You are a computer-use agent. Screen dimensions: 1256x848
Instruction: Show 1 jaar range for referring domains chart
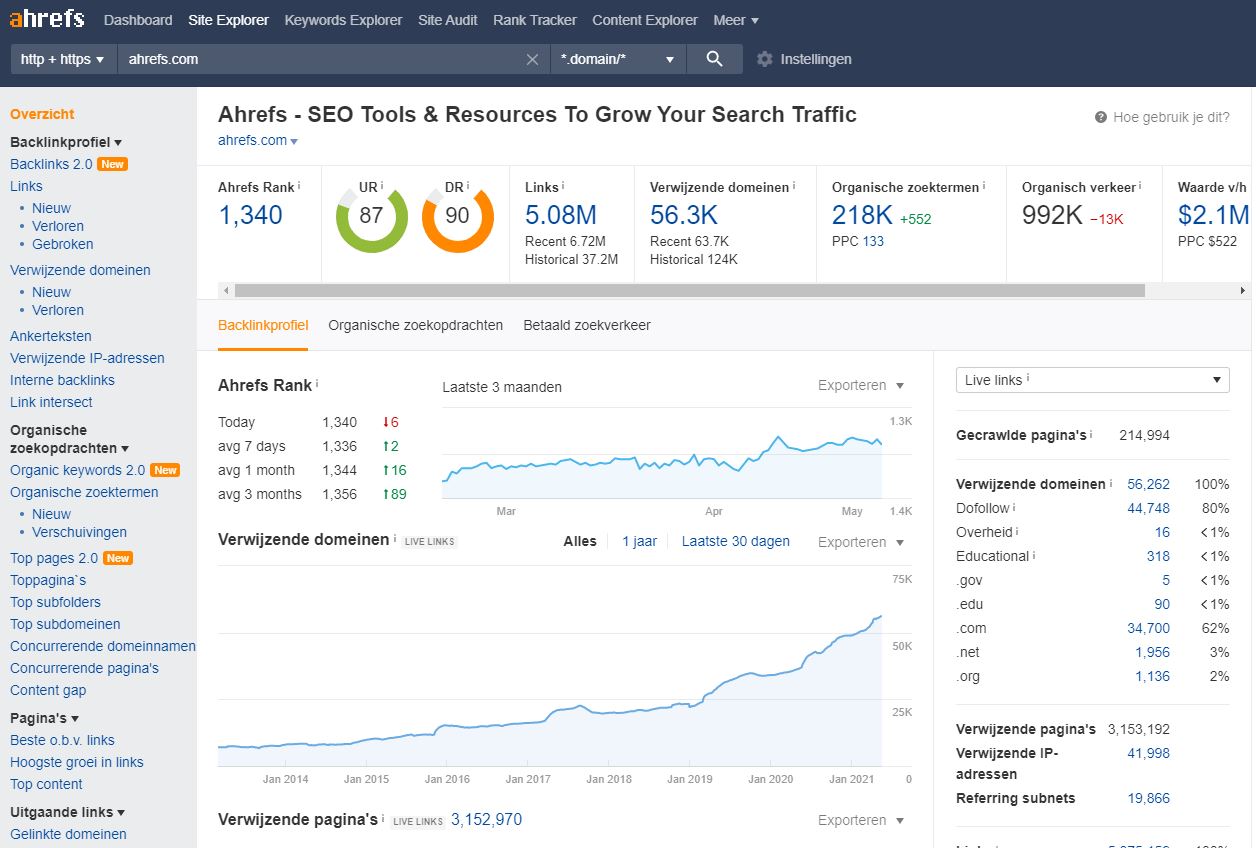(x=640, y=541)
